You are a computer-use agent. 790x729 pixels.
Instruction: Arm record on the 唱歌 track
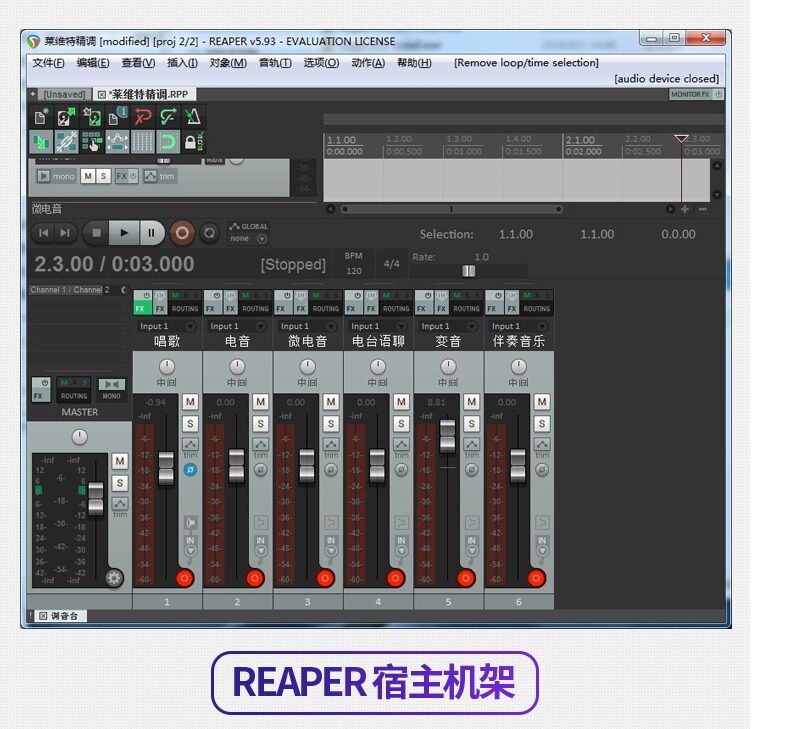pos(184,578)
